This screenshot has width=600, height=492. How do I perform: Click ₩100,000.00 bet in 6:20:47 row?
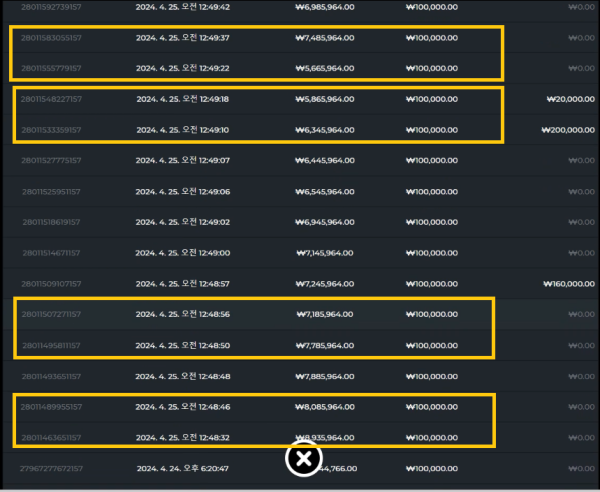click(432, 469)
